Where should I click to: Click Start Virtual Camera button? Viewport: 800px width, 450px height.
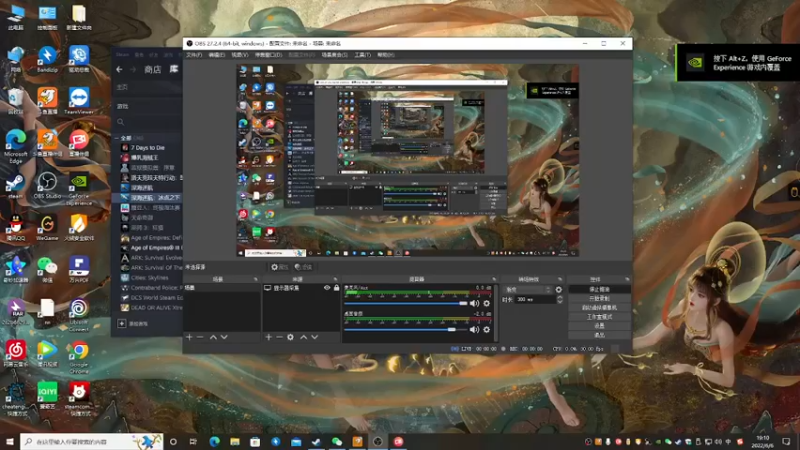[599, 308]
